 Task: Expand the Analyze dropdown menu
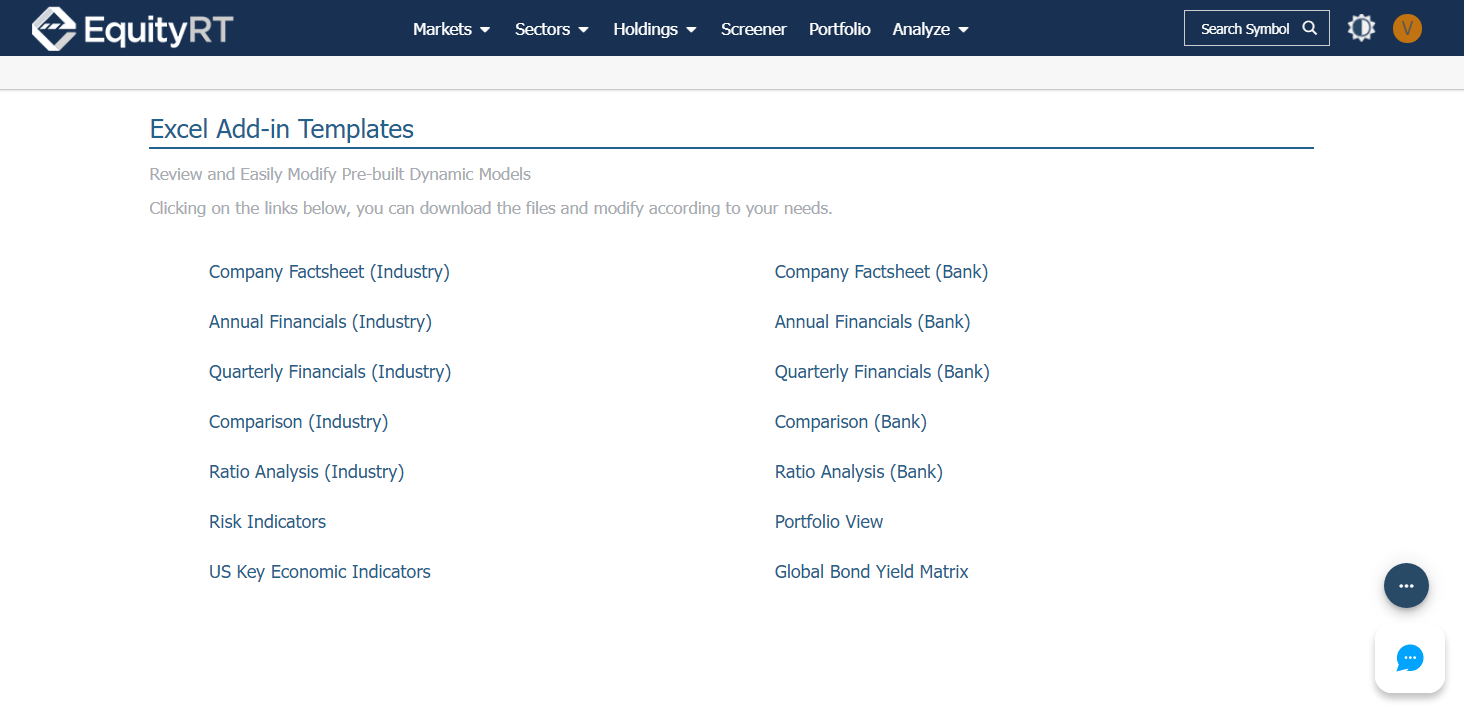pos(931,29)
